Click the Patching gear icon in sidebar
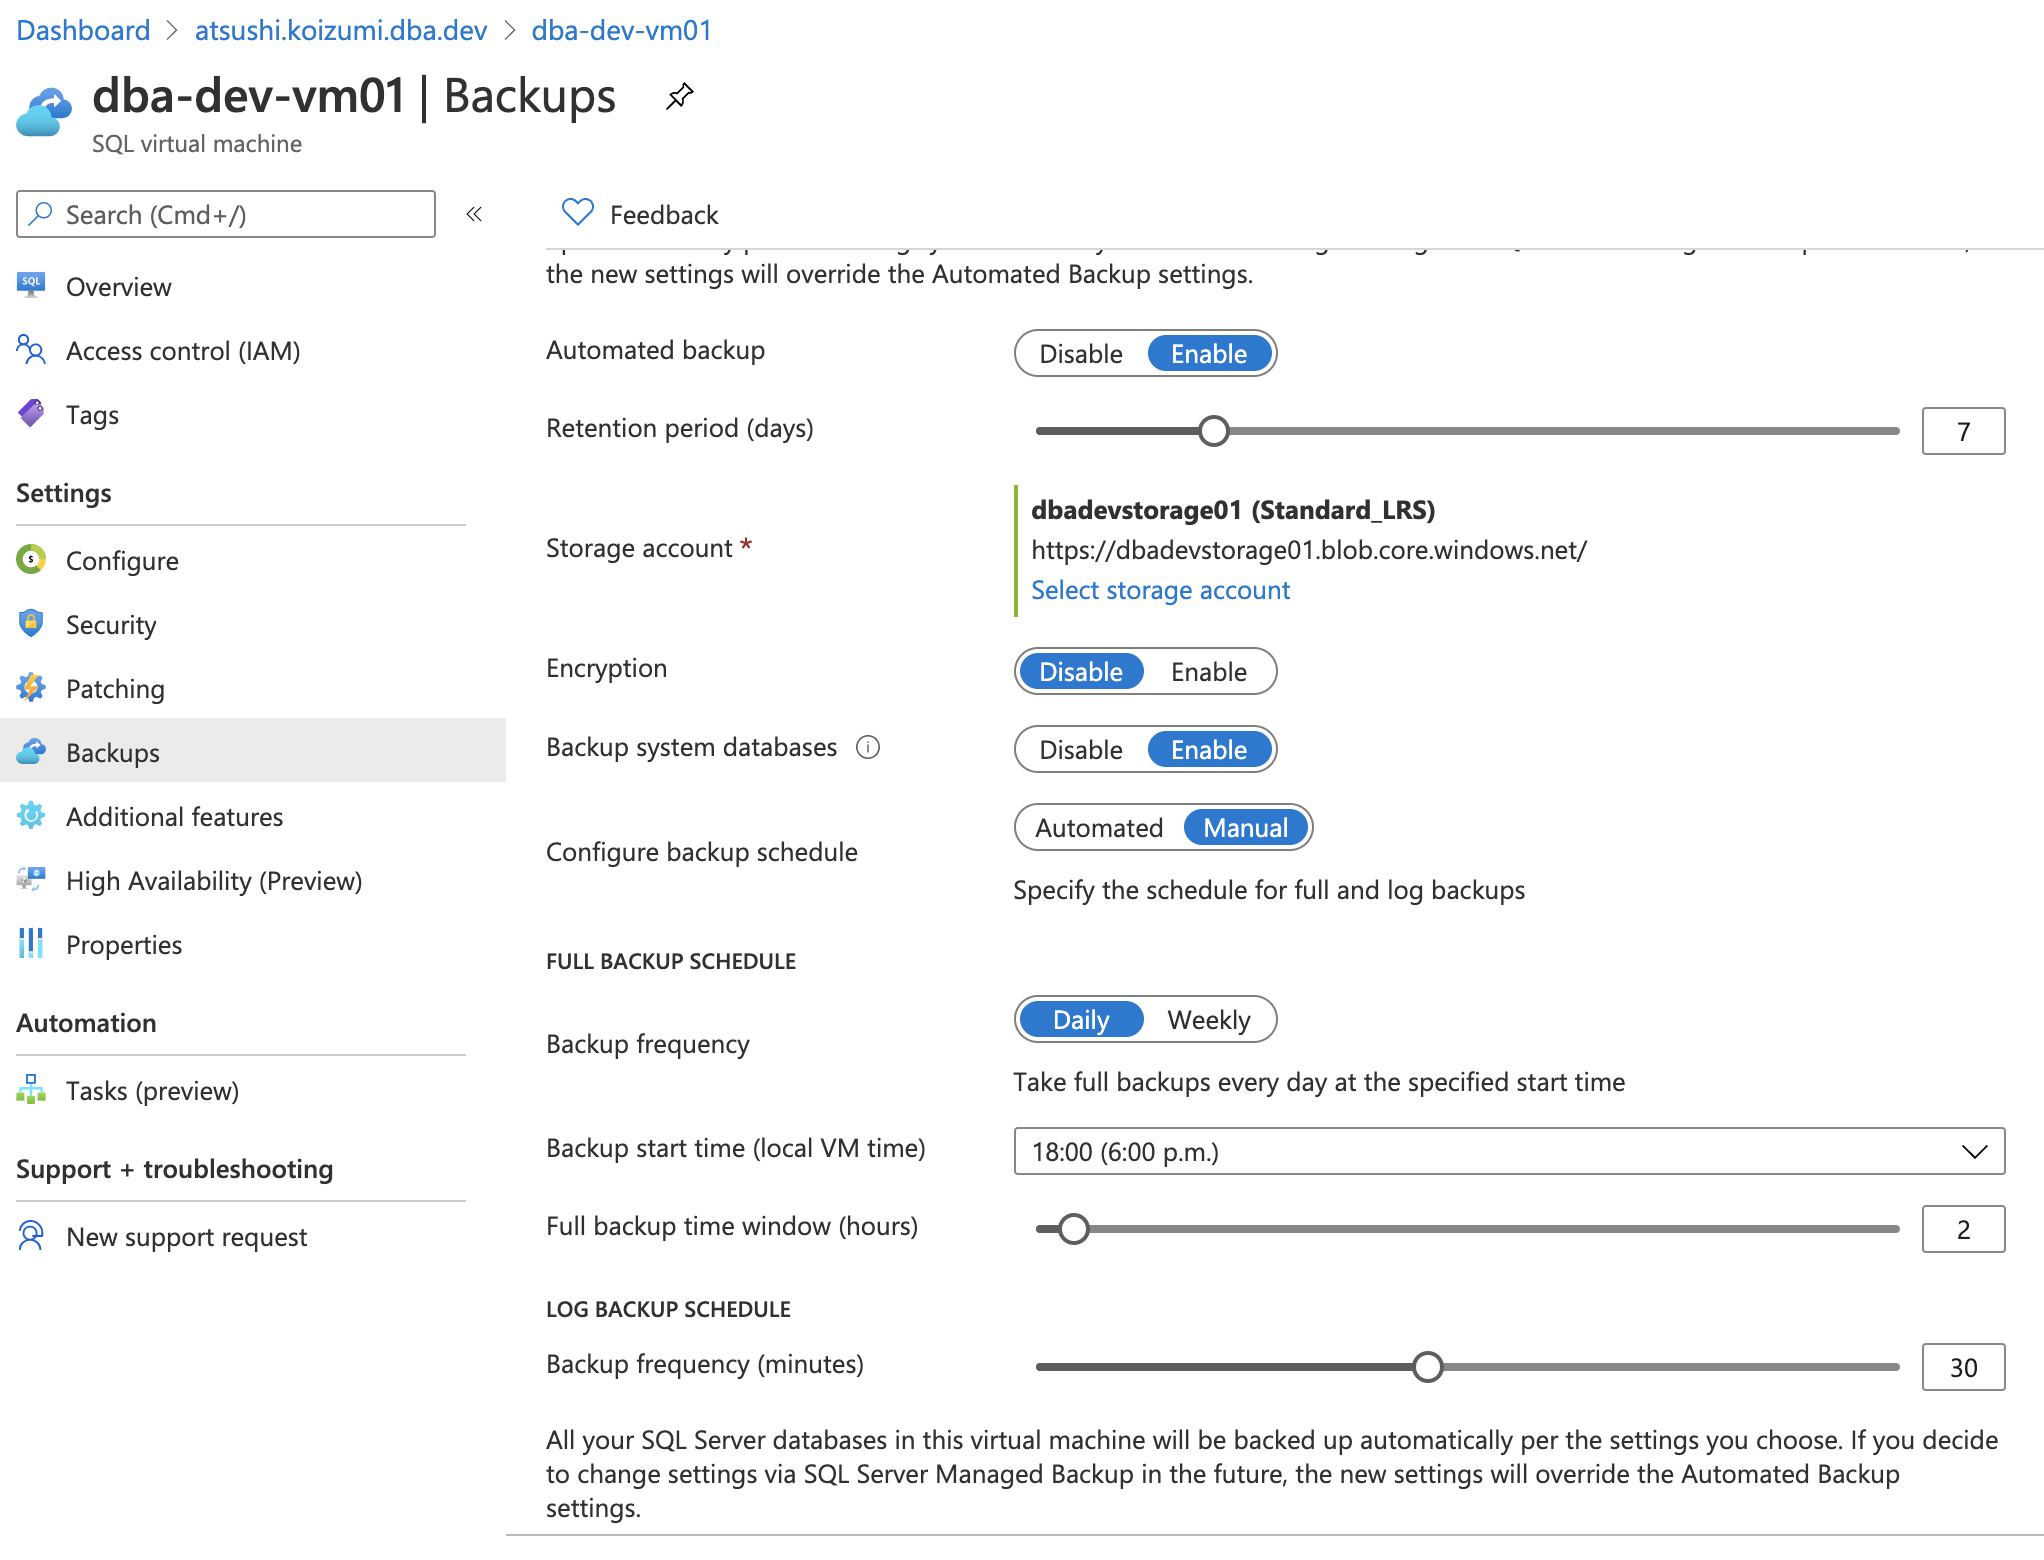 [x=31, y=688]
